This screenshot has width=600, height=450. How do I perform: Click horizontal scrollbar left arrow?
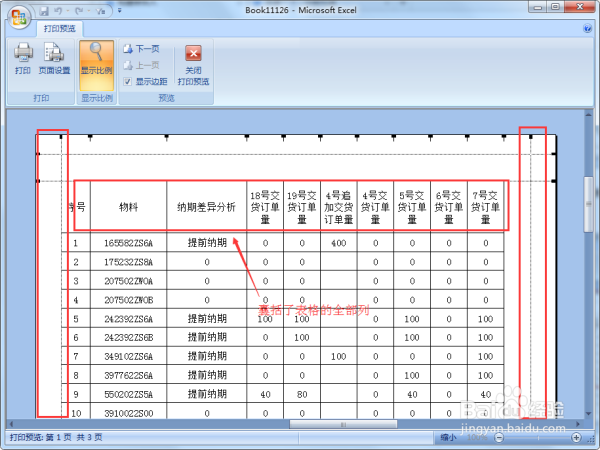click(x=11, y=424)
